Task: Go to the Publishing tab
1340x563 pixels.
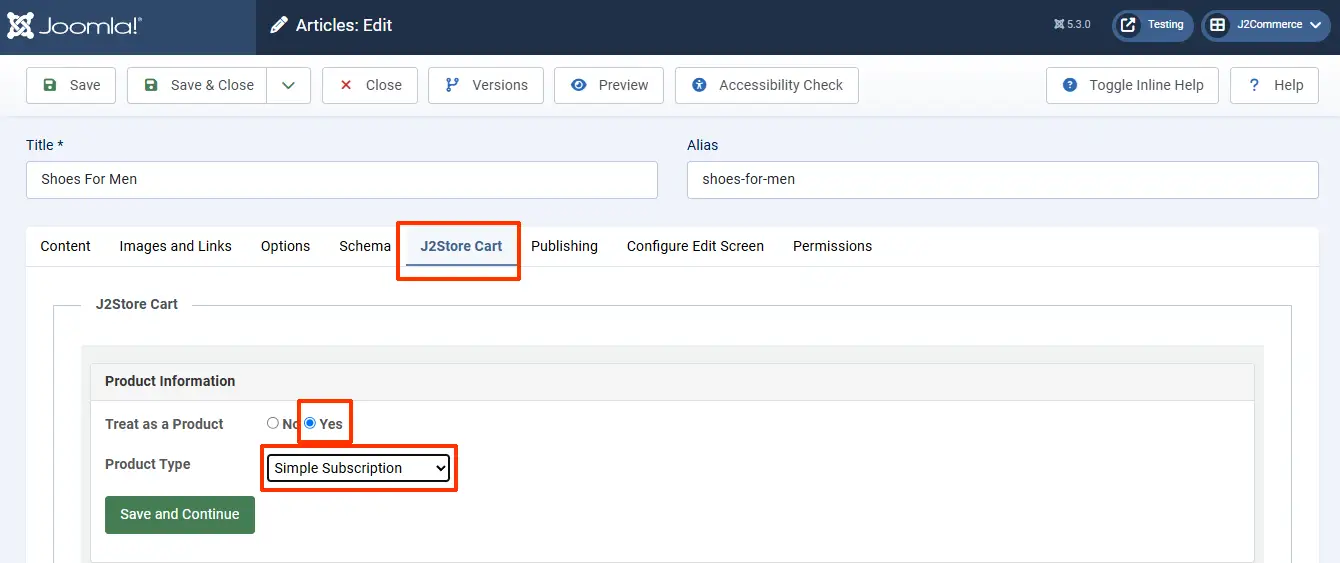Action: point(564,246)
